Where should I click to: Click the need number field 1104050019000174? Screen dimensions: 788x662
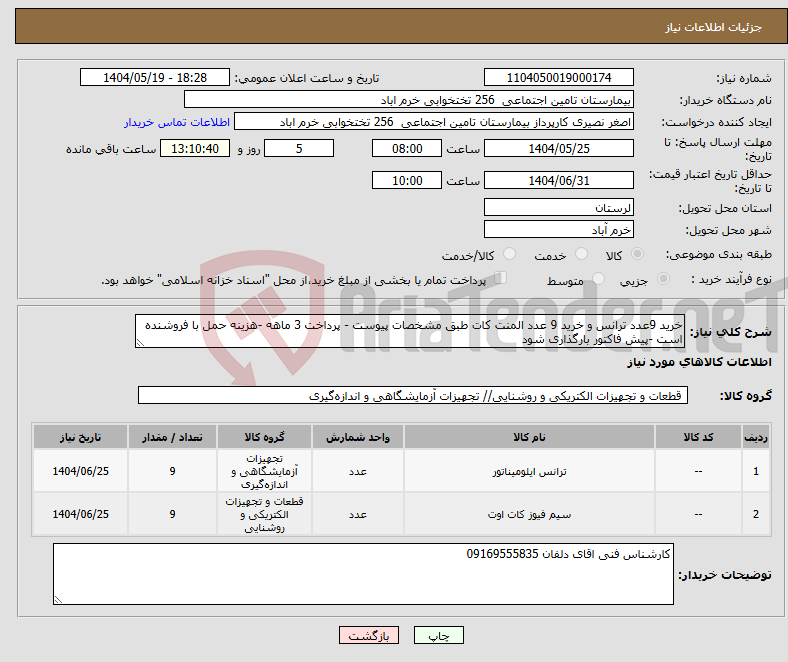click(558, 78)
